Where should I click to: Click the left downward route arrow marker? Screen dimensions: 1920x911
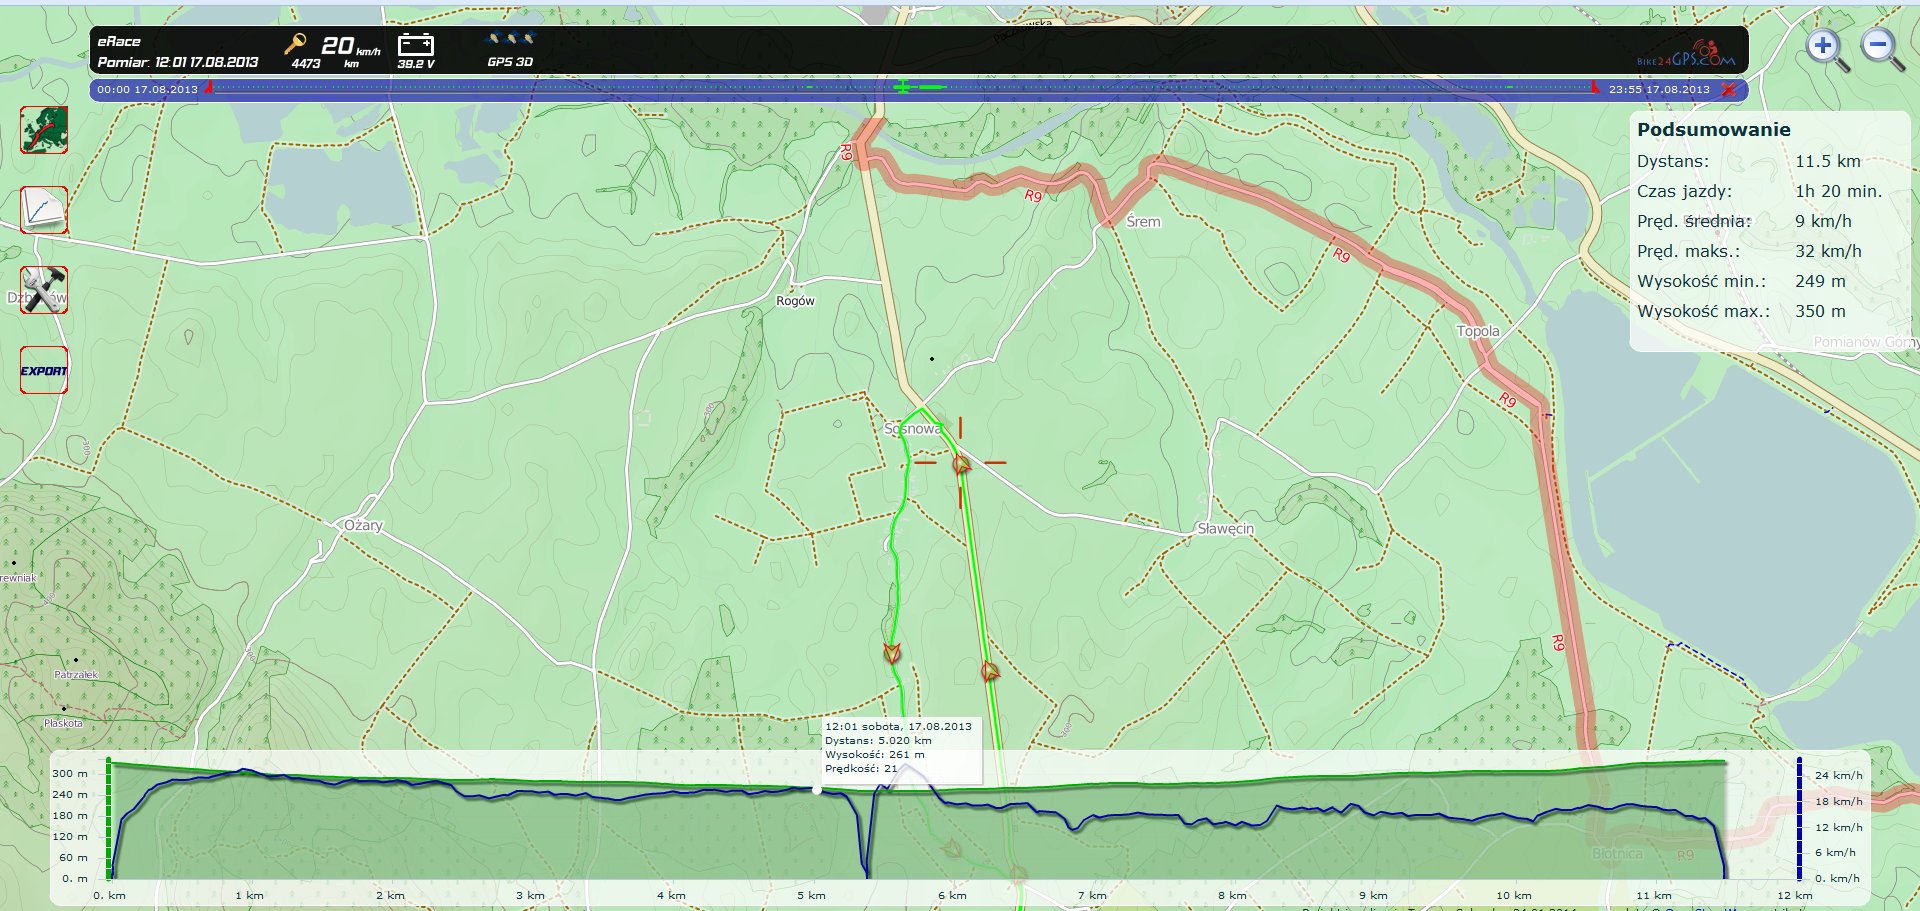(x=892, y=653)
